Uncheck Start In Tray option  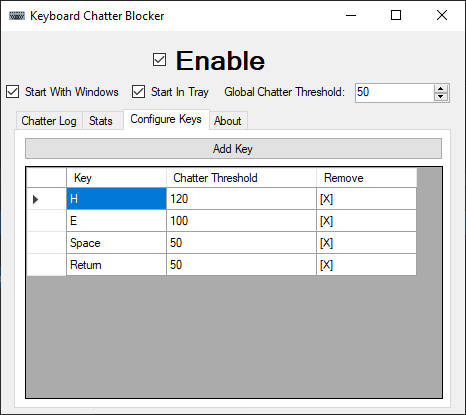pos(138,92)
